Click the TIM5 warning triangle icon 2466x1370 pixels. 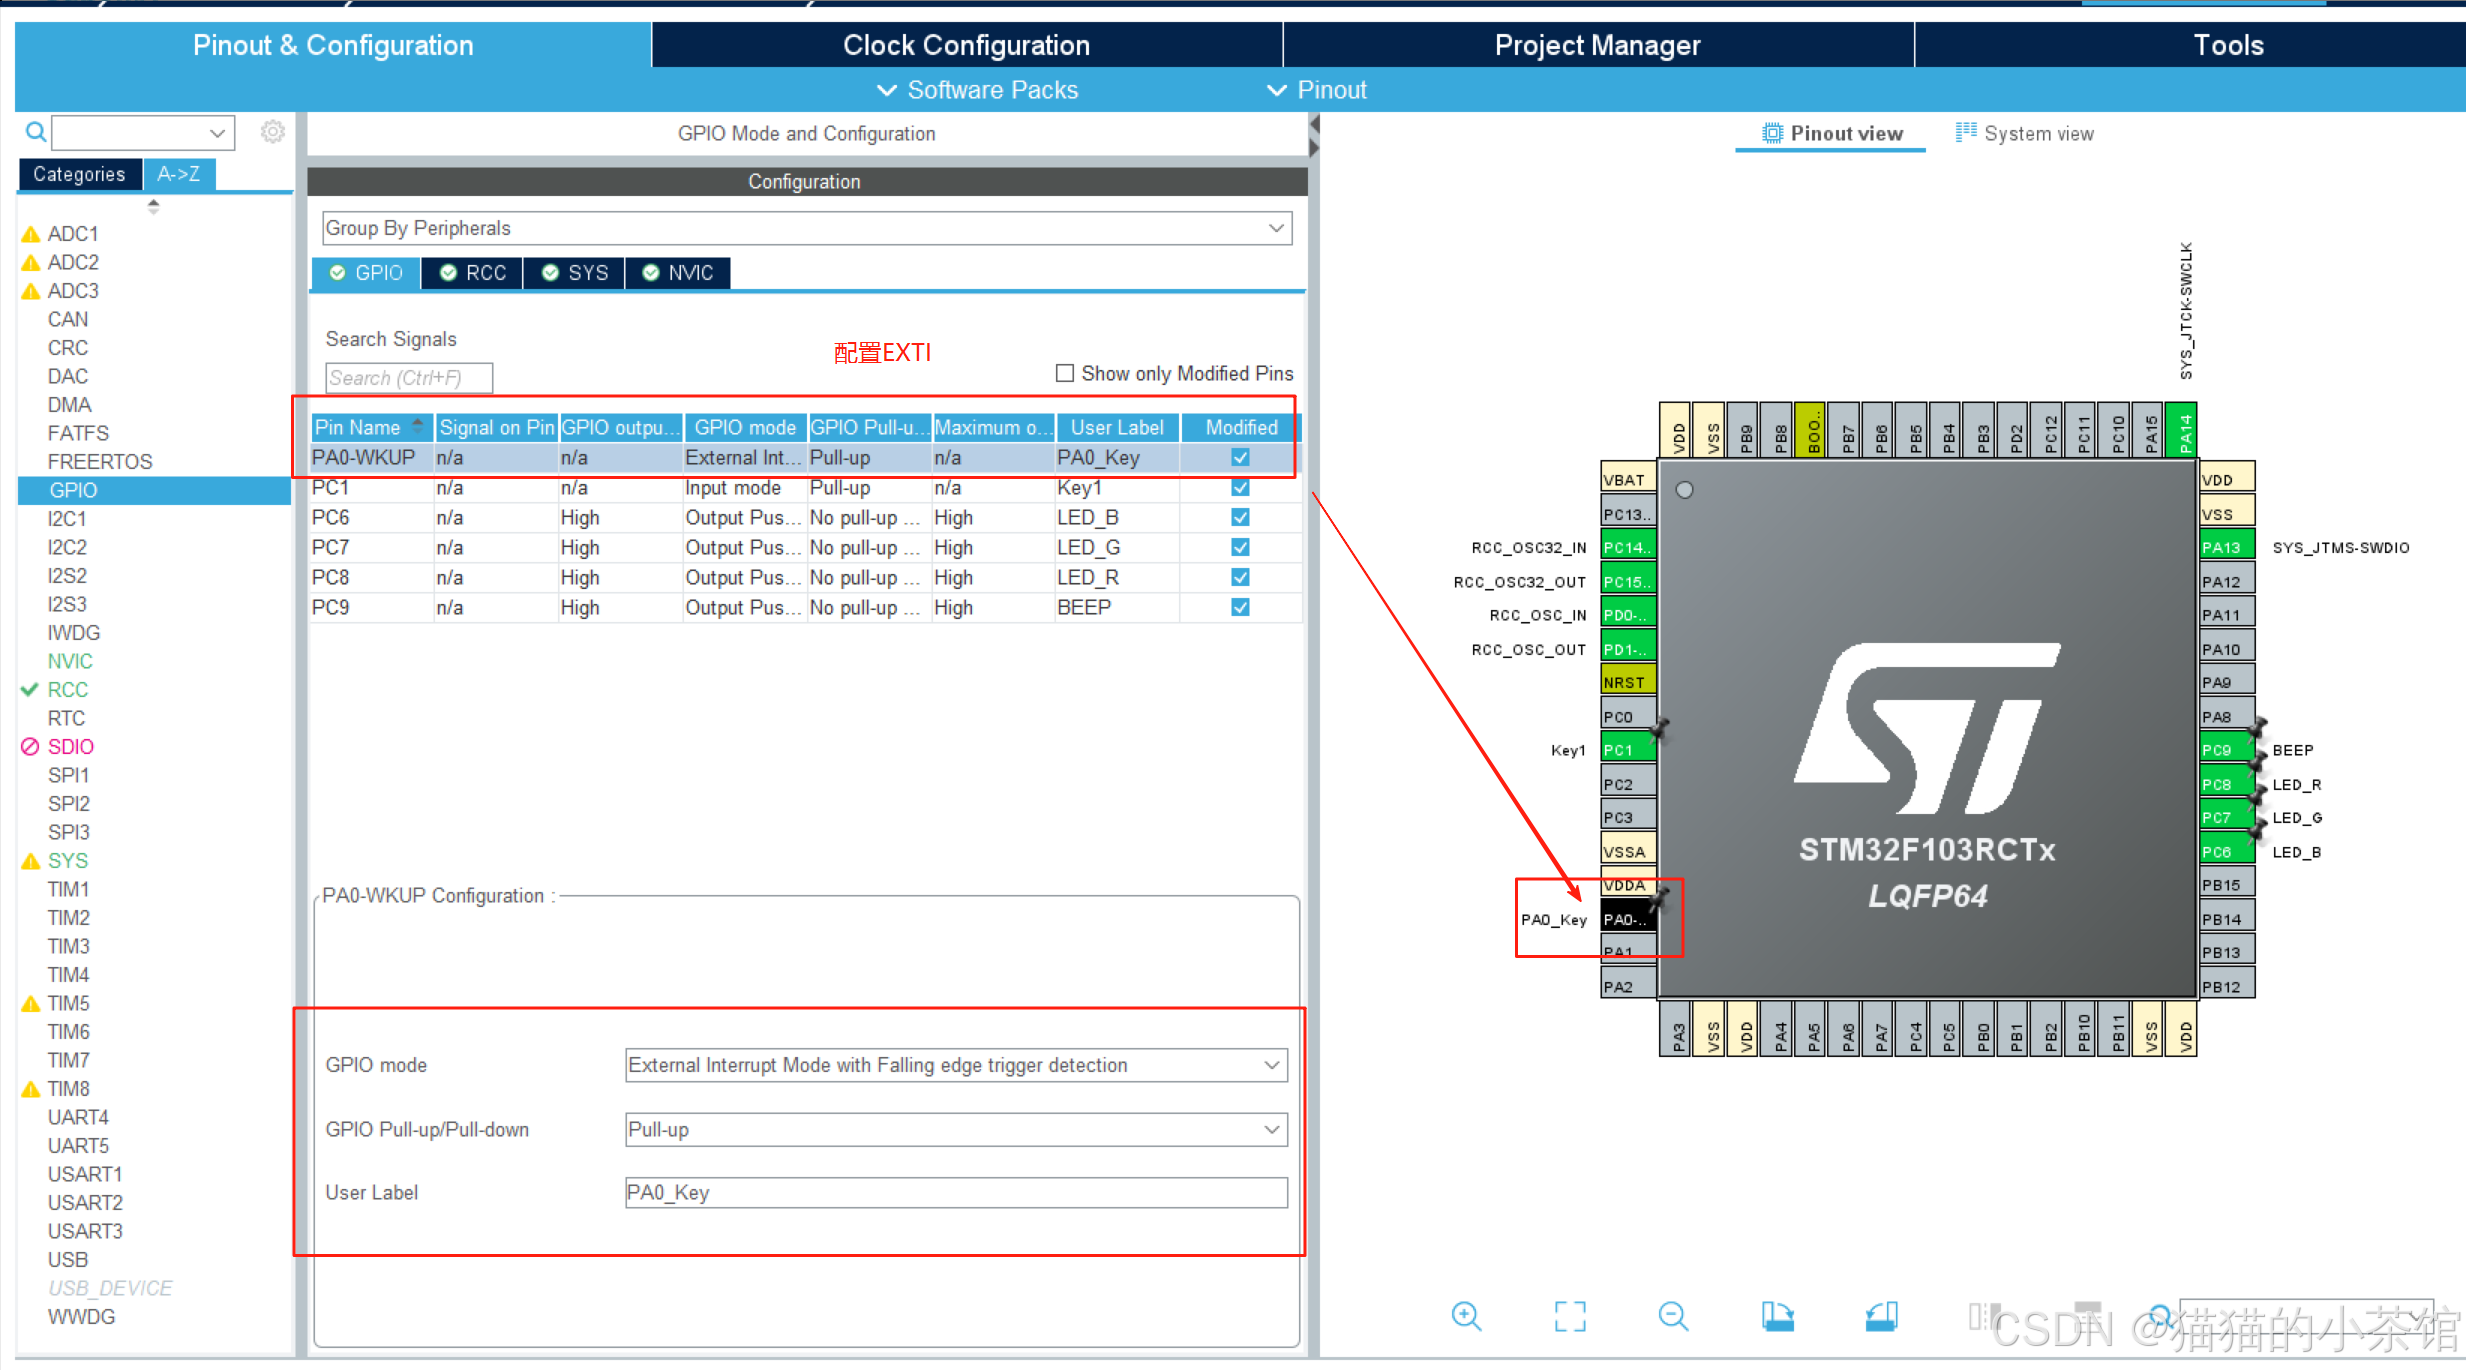(x=31, y=1004)
